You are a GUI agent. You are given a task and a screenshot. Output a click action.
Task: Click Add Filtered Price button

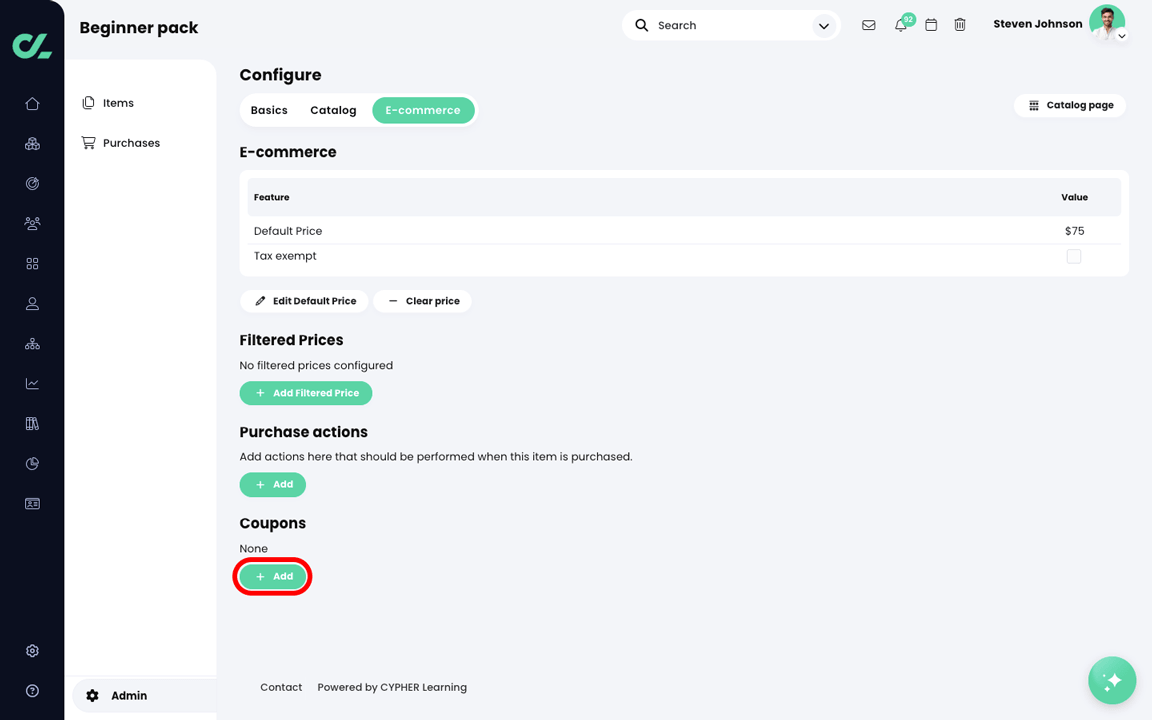click(x=306, y=393)
